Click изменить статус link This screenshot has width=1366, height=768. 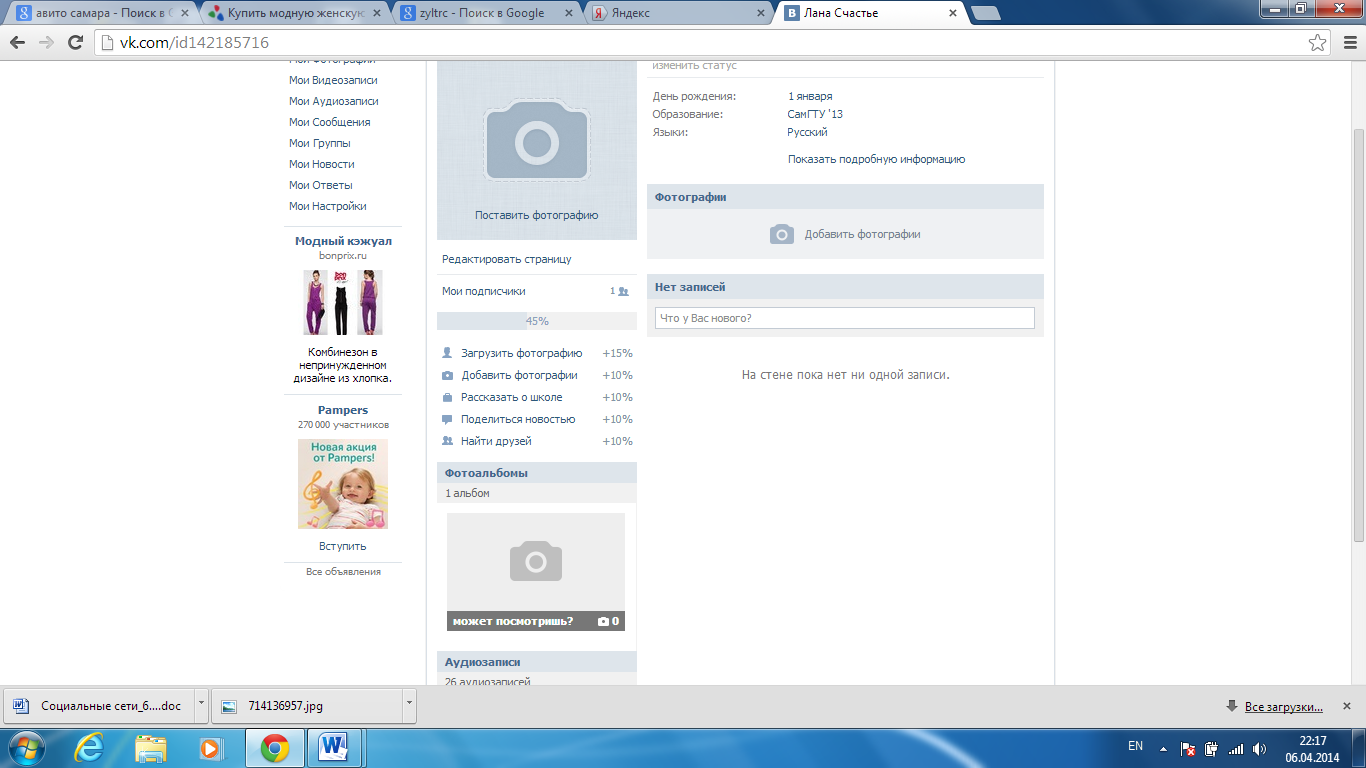click(x=694, y=65)
